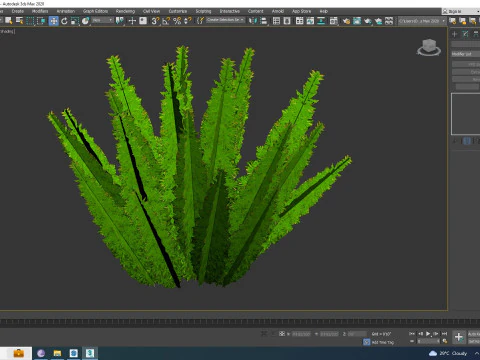Switch to Modify command panel tab

tap(466, 34)
